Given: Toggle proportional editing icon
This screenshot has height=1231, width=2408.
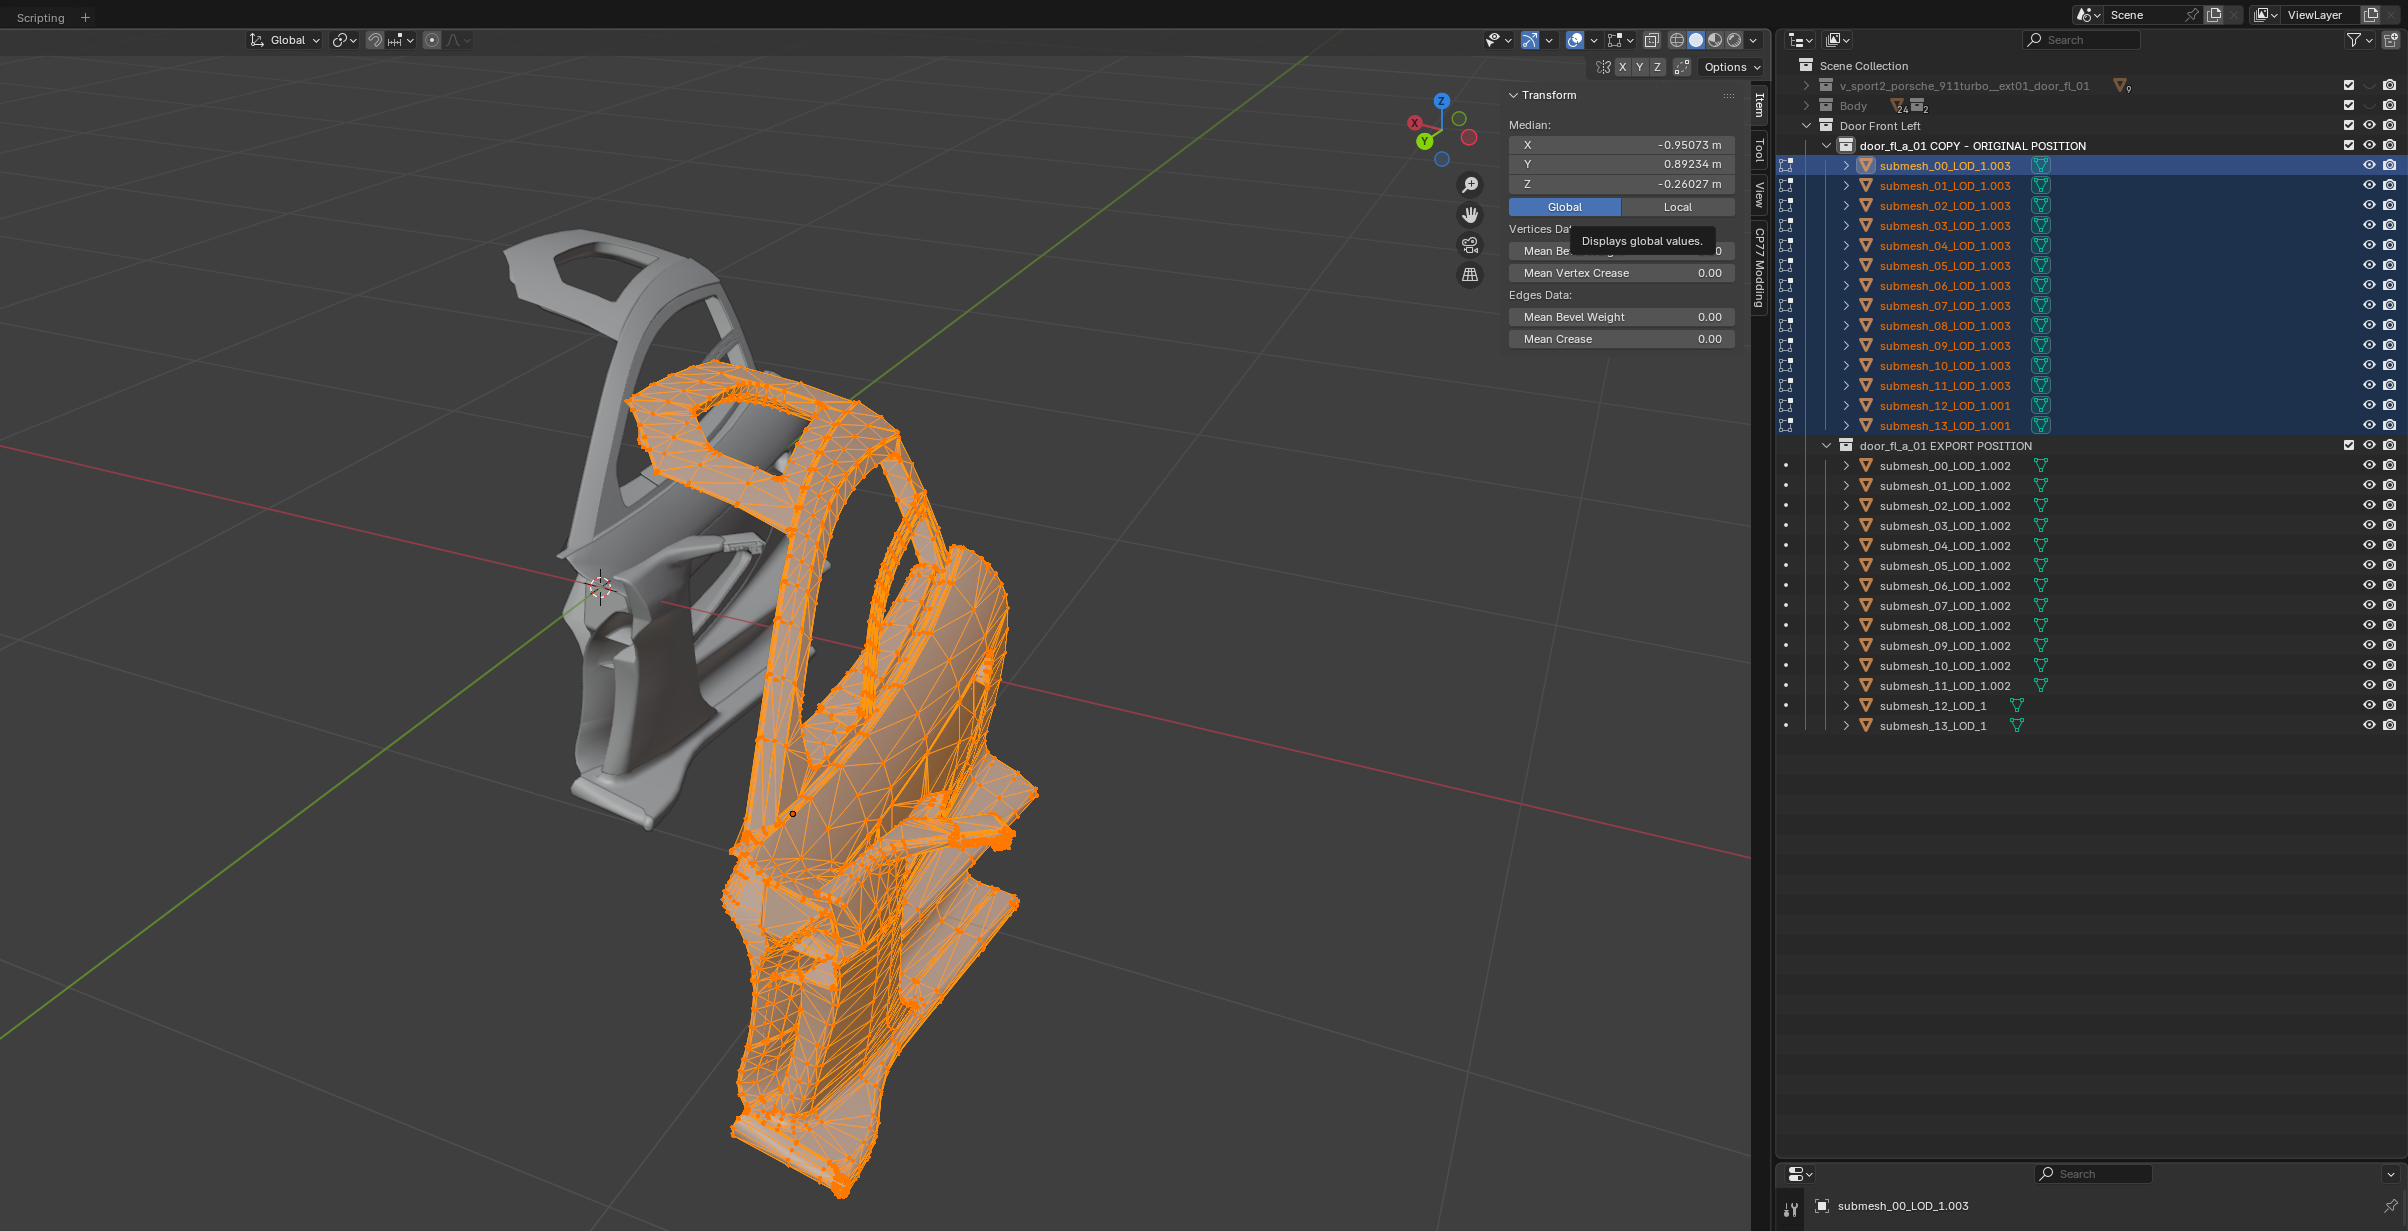Looking at the screenshot, I should [x=432, y=40].
